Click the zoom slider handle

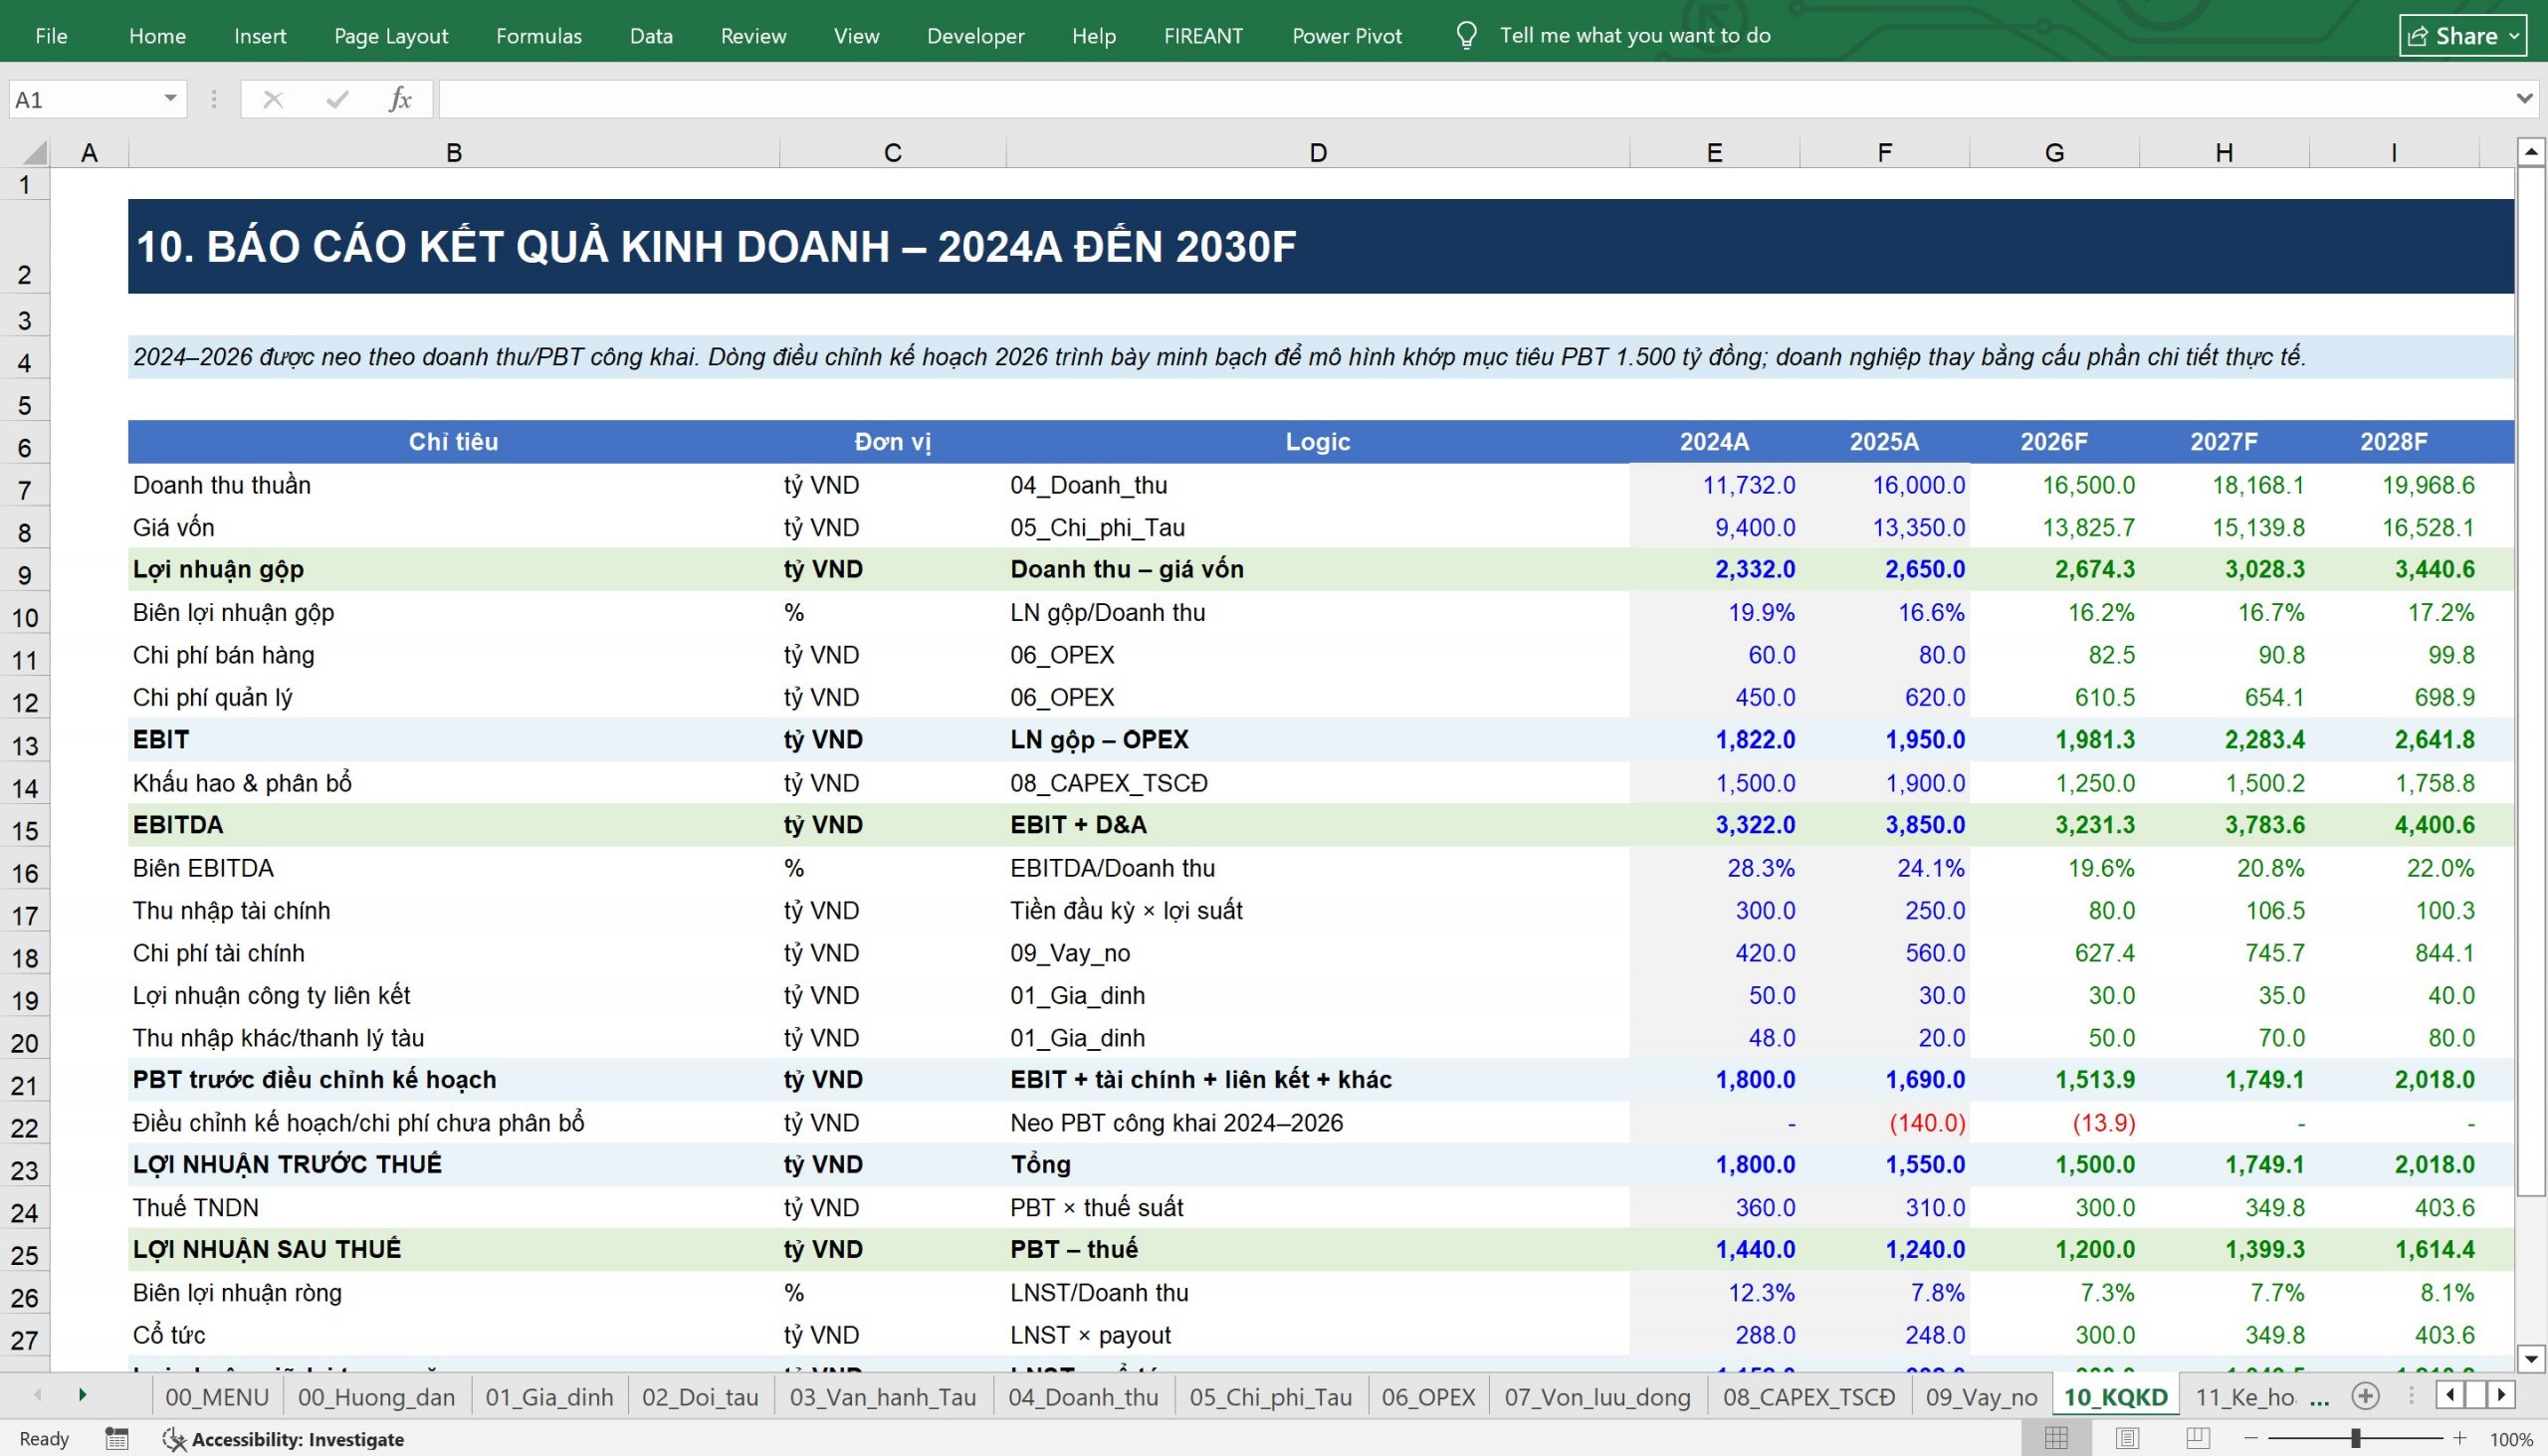(2355, 1438)
